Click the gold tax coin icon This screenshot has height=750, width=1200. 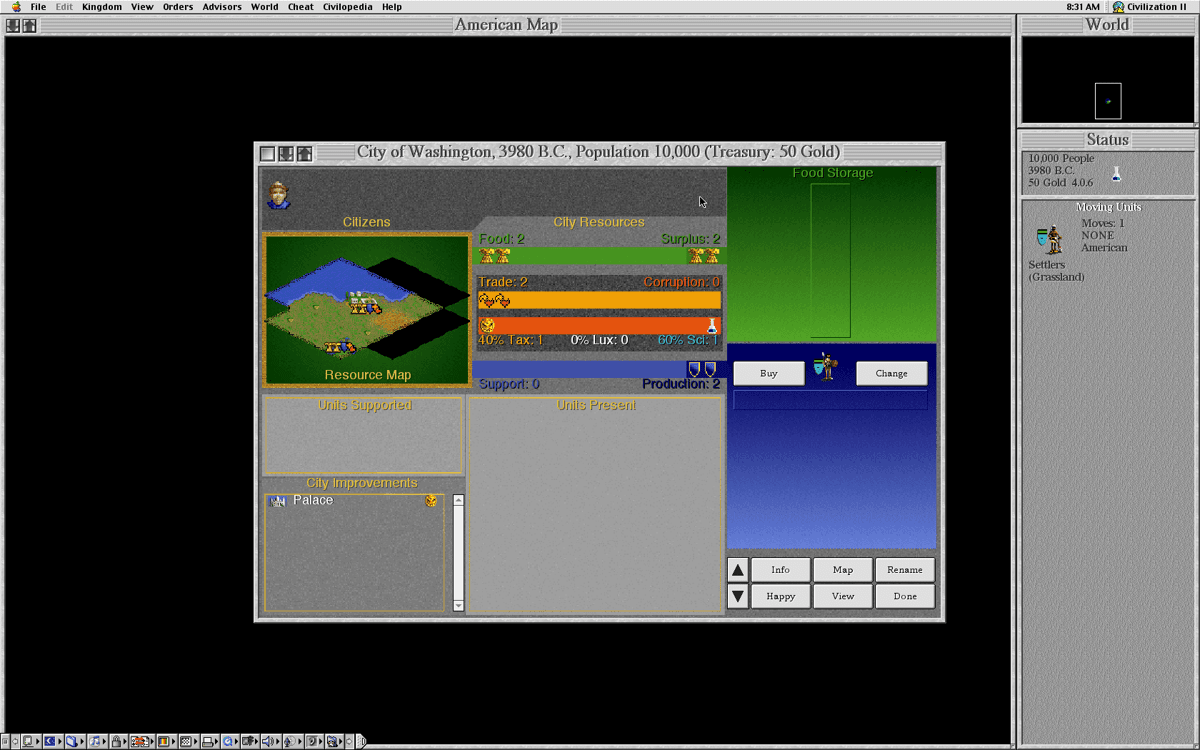tap(487, 326)
